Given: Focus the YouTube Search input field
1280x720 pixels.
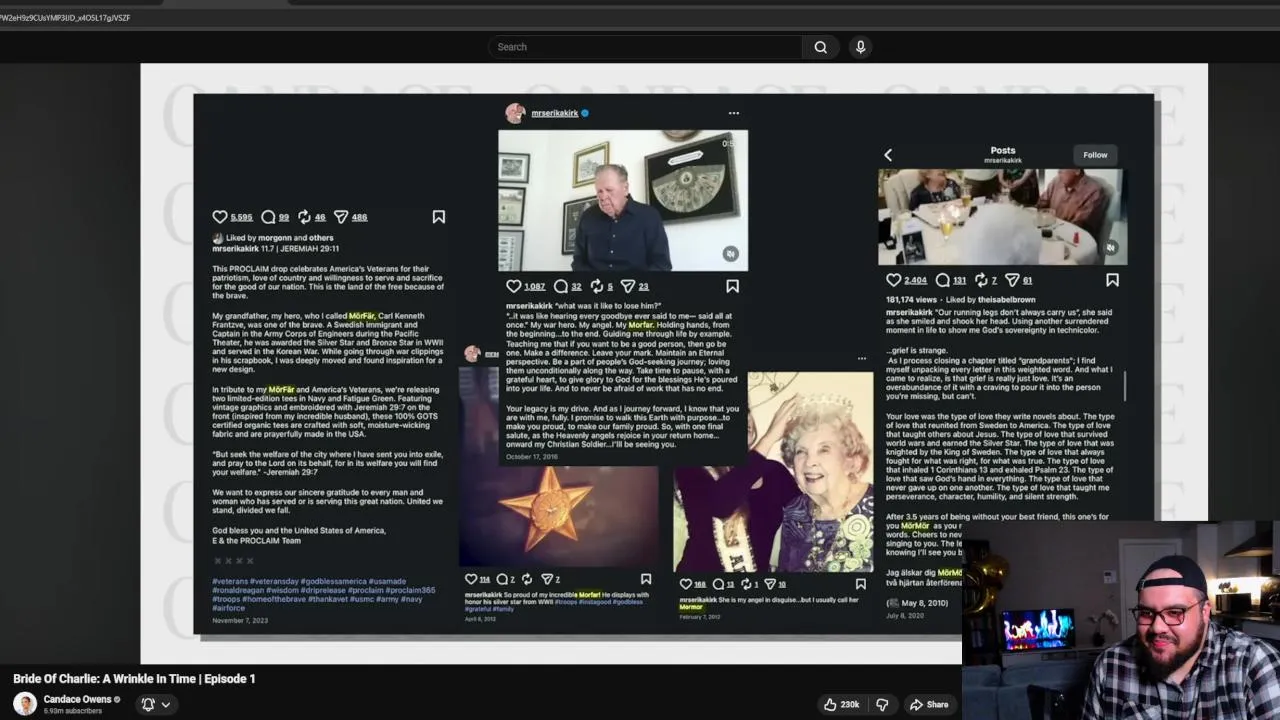Looking at the screenshot, I should click(645, 47).
